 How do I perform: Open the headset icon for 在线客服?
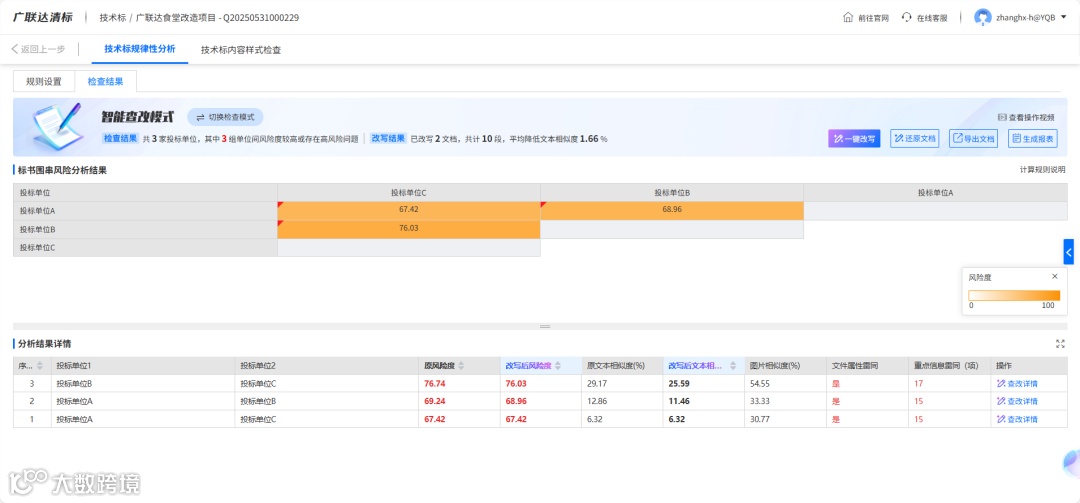click(x=906, y=18)
